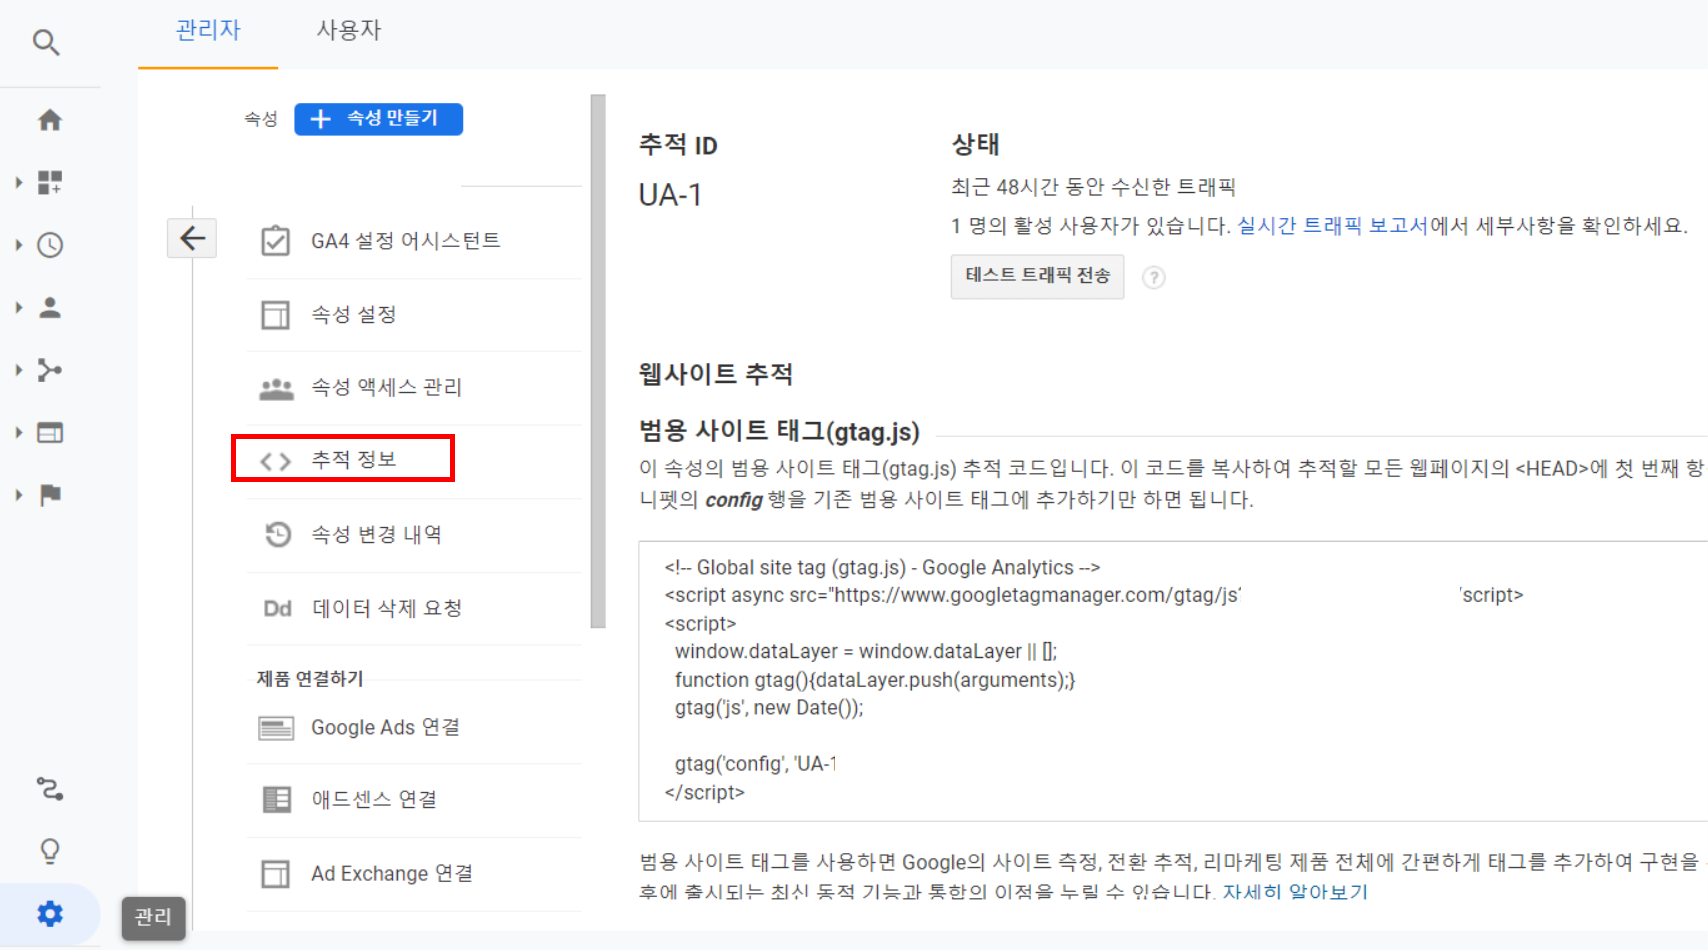The height and width of the screenshot is (950, 1708).
Task: Click the 웹사이트 추적 heading
Action: click(716, 375)
